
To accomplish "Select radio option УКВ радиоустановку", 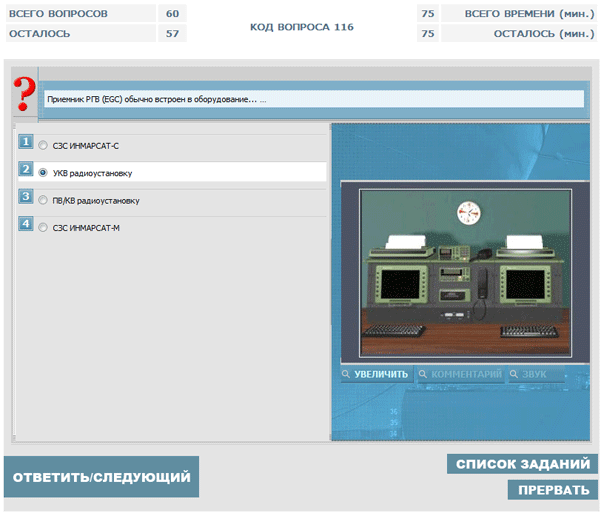I will click(43, 173).
